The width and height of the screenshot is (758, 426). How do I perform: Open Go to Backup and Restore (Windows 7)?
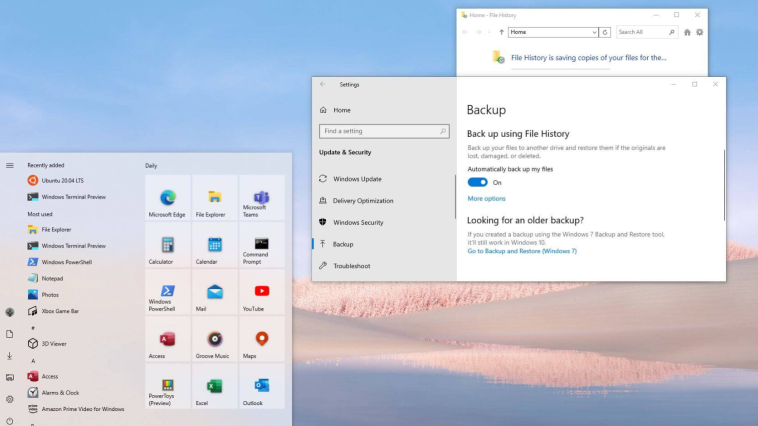pos(522,251)
